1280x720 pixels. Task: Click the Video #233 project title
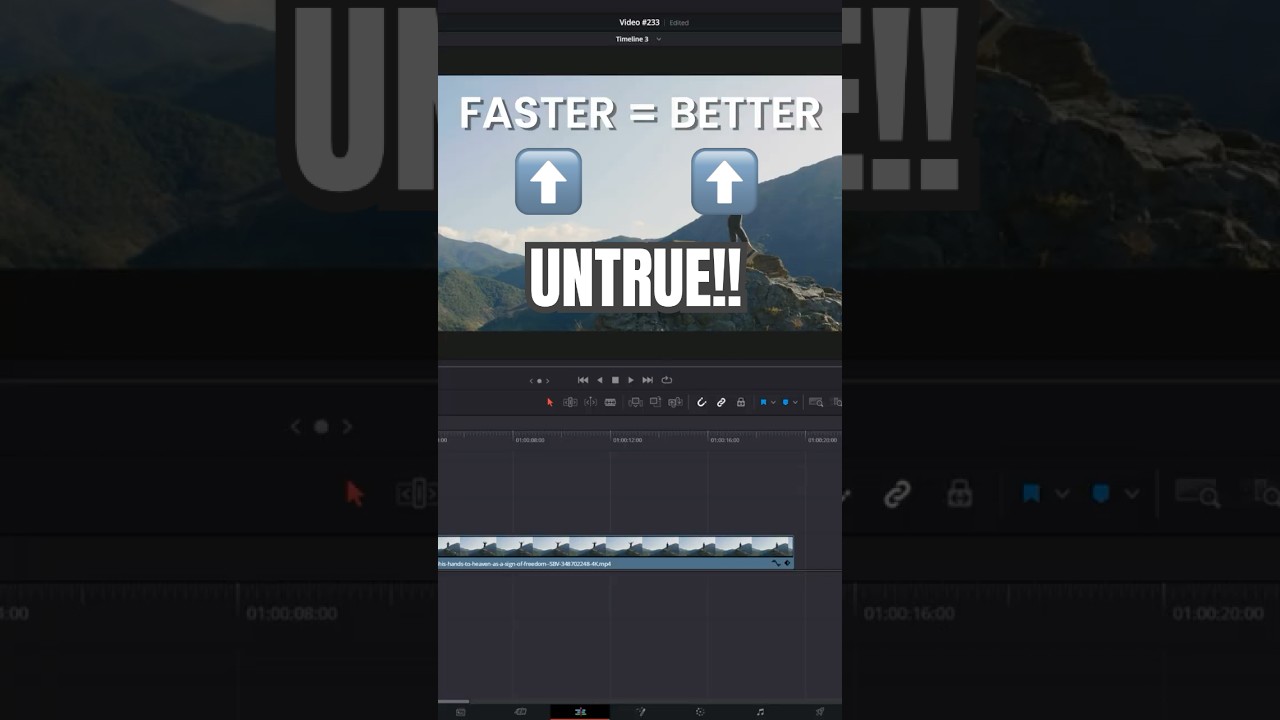(x=639, y=22)
